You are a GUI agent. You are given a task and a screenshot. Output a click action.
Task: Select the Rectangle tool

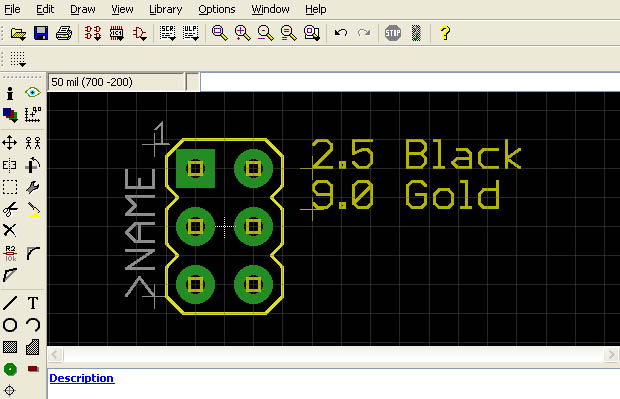[x=10, y=347]
